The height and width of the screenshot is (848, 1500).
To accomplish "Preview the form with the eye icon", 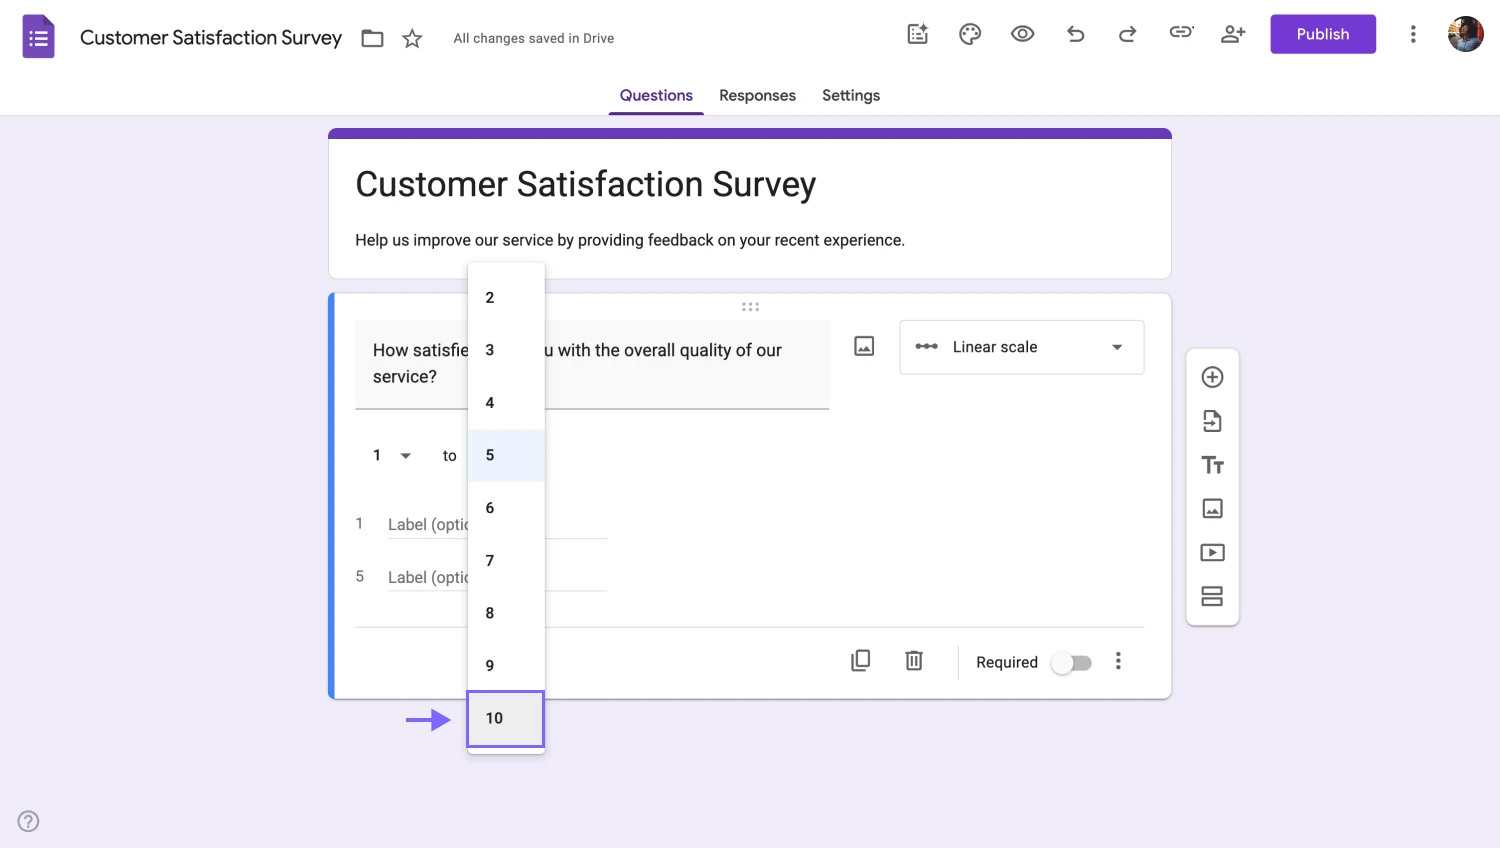I will (x=1022, y=34).
